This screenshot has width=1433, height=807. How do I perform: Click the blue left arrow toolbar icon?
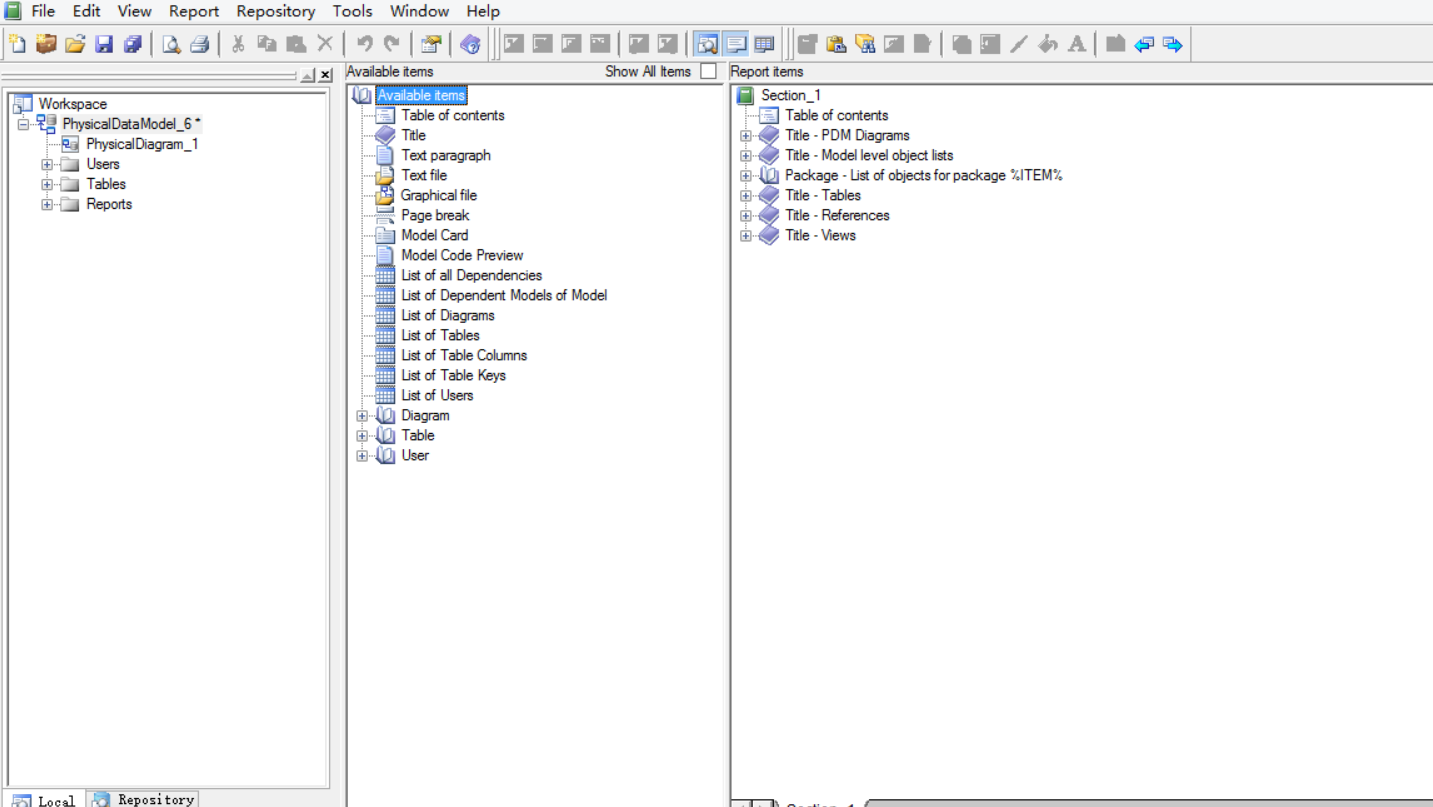[1144, 44]
